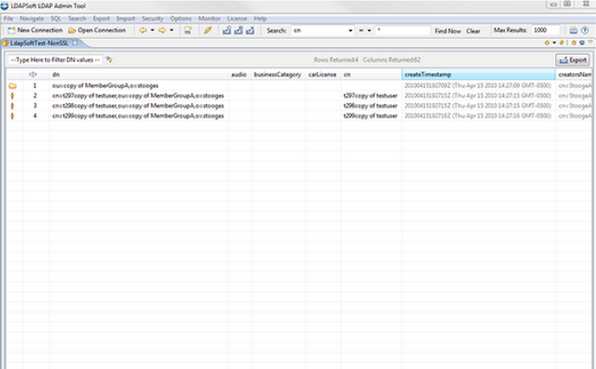Click the chain-link connect icon in toolbar
Image resolution: width=596 pixels, height=369 pixels.
tap(208, 30)
